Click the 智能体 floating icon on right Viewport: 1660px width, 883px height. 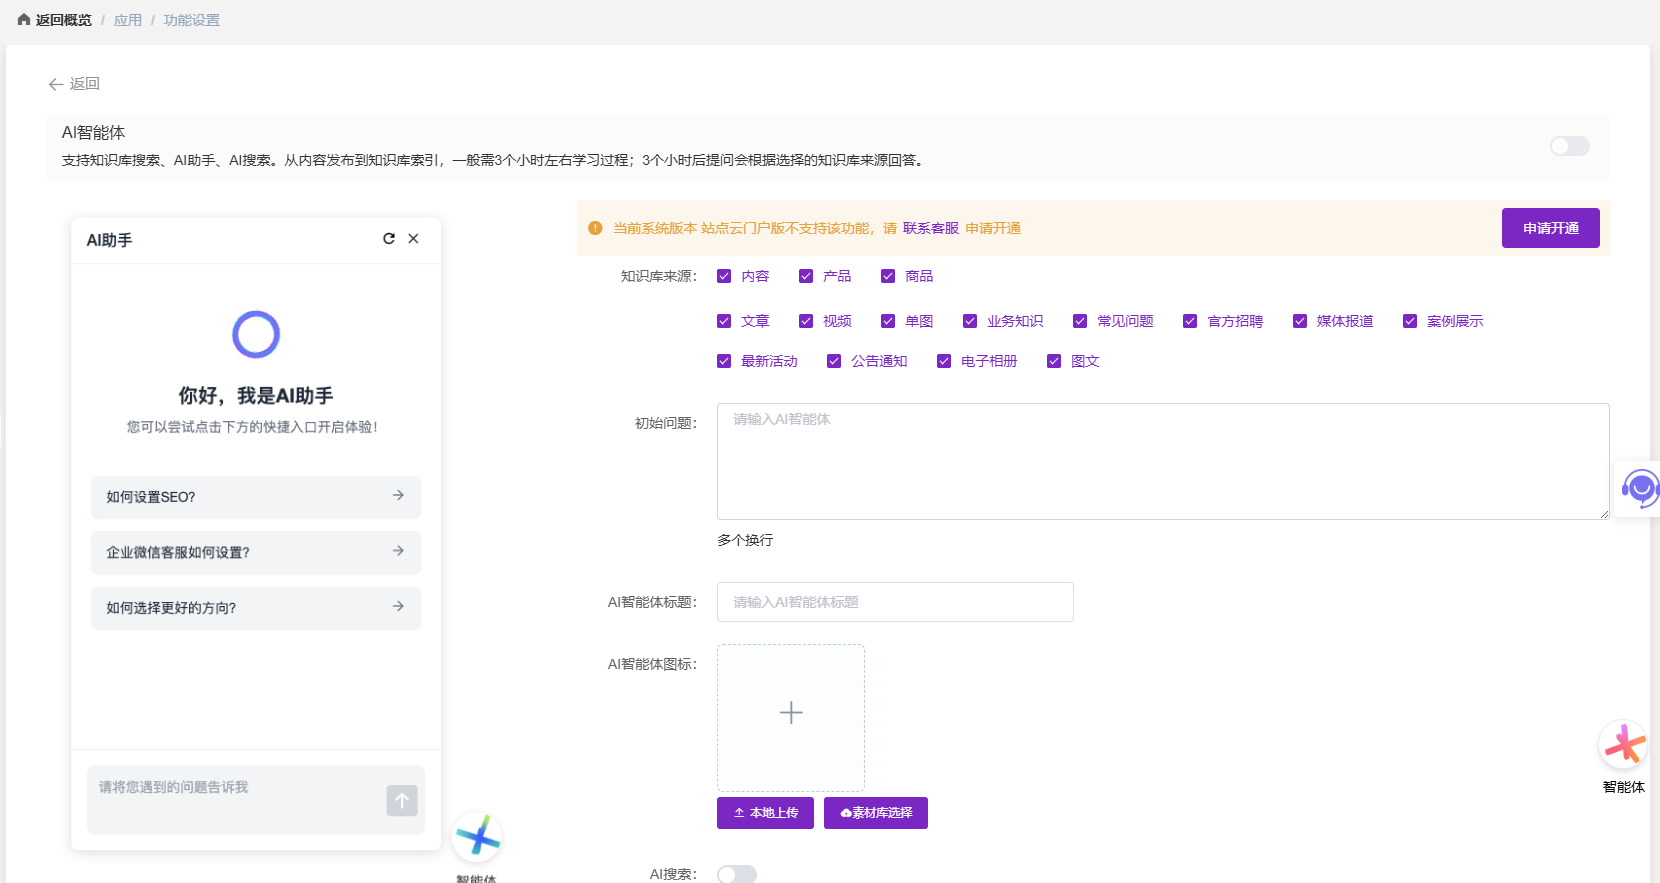click(1623, 746)
